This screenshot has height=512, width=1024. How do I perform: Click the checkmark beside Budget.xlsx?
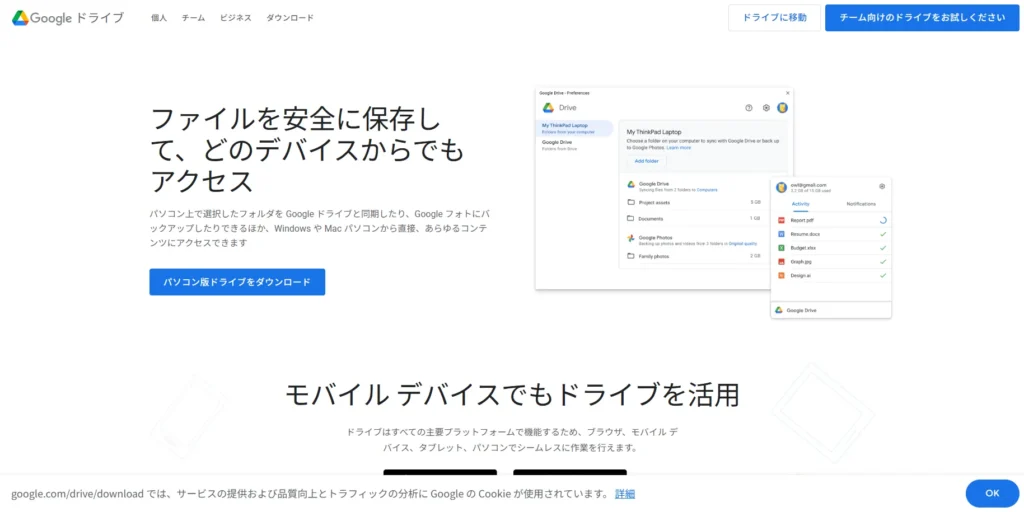tap(883, 248)
